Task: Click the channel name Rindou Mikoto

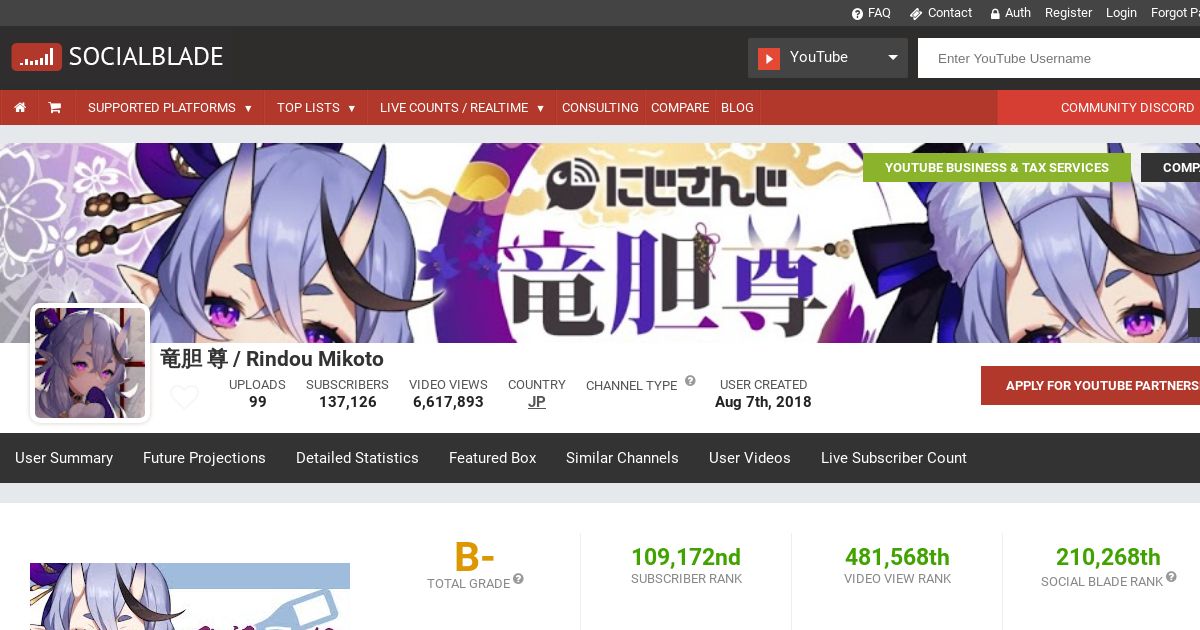Action: click(272, 359)
